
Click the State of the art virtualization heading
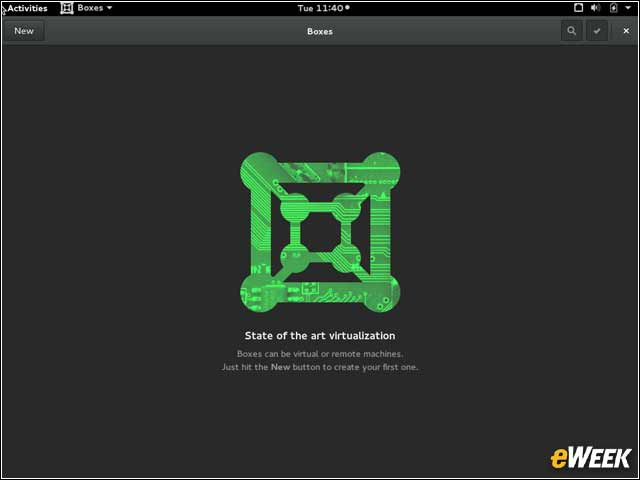[320, 336]
